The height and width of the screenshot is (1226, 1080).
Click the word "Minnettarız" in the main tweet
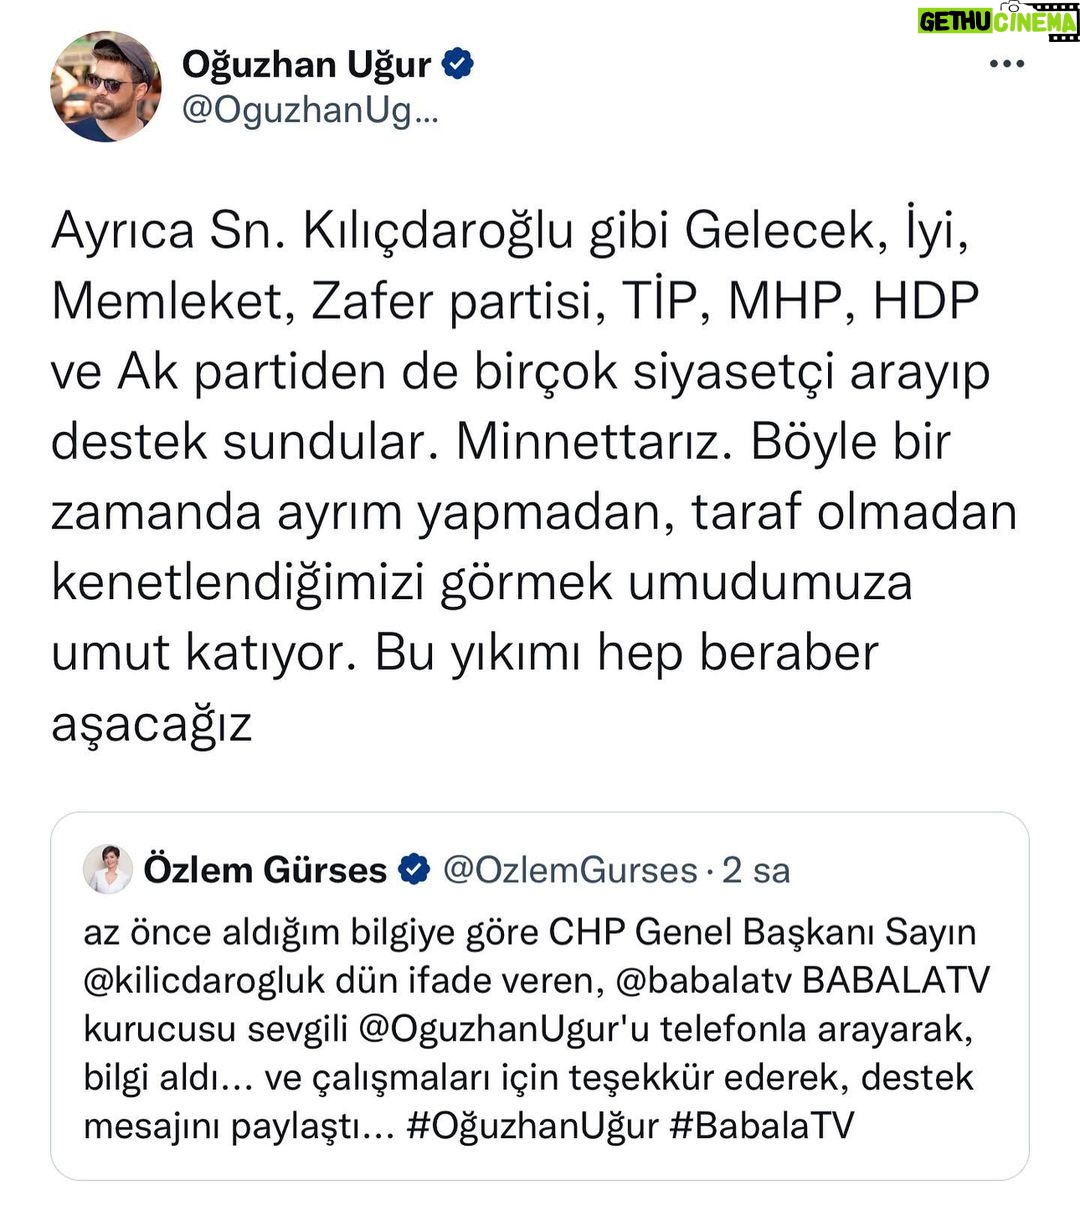[x=587, y=442]
